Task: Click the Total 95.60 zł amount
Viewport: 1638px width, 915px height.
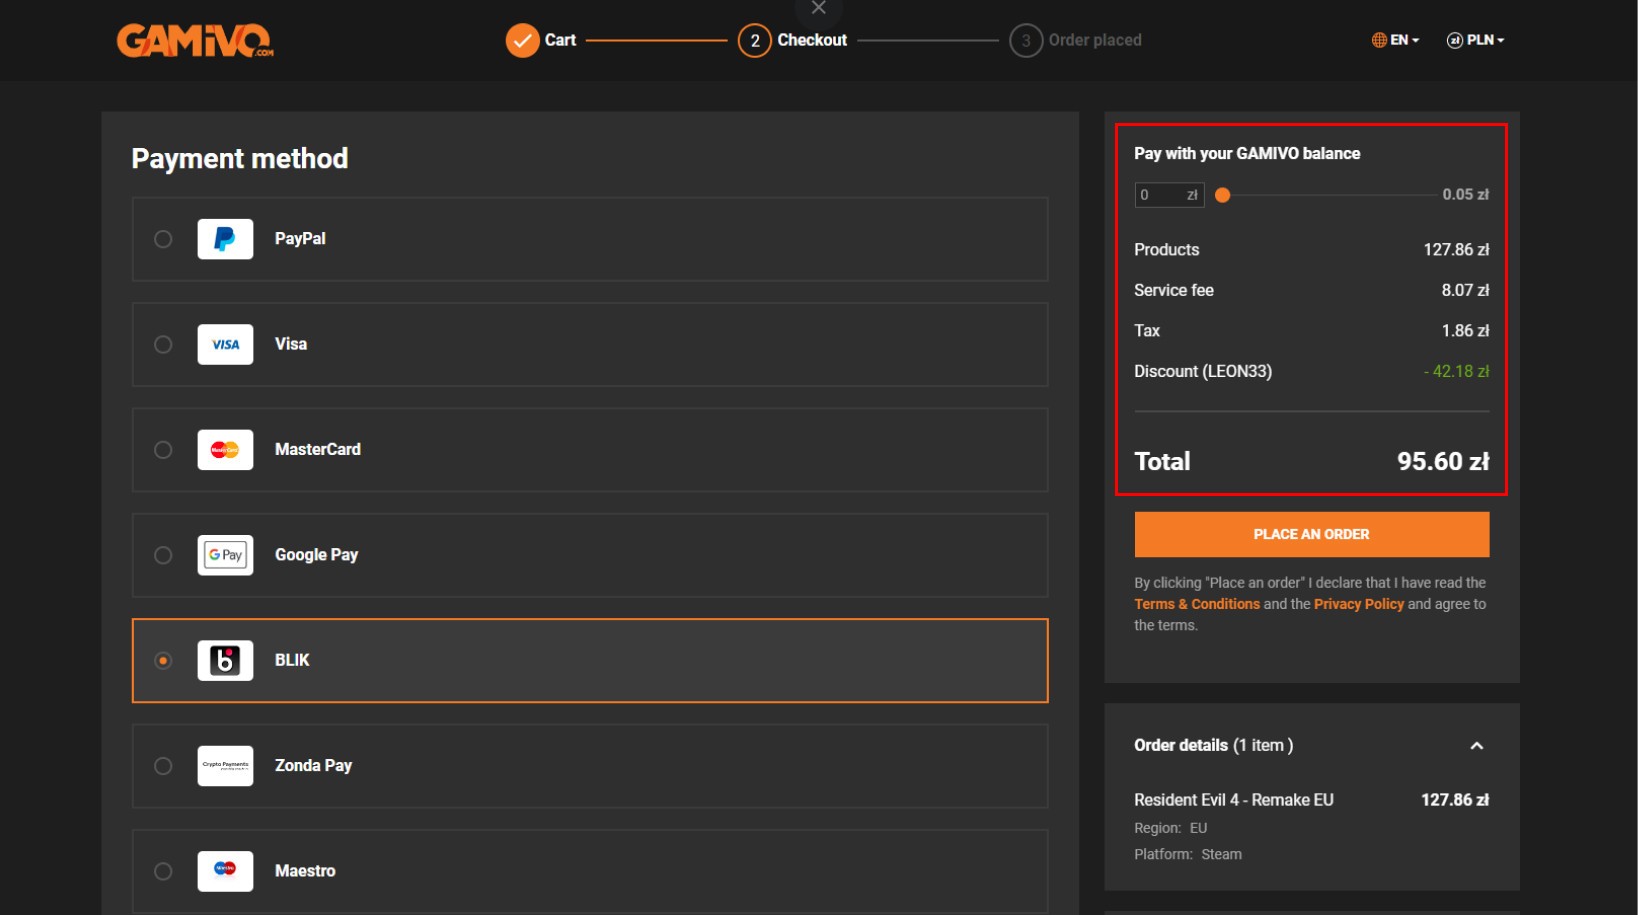Action: tap(1443, 462)
